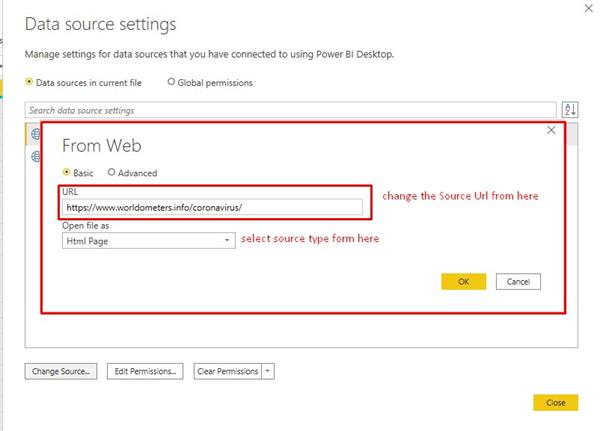
Task: Close Data source settings window with X
Action: [586, 8]
